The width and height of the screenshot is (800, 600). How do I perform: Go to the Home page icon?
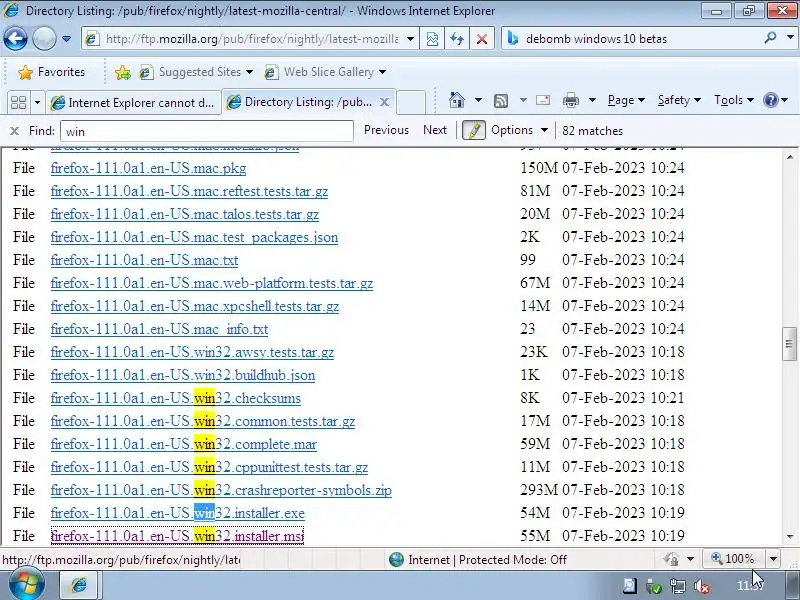coord(457,100)
